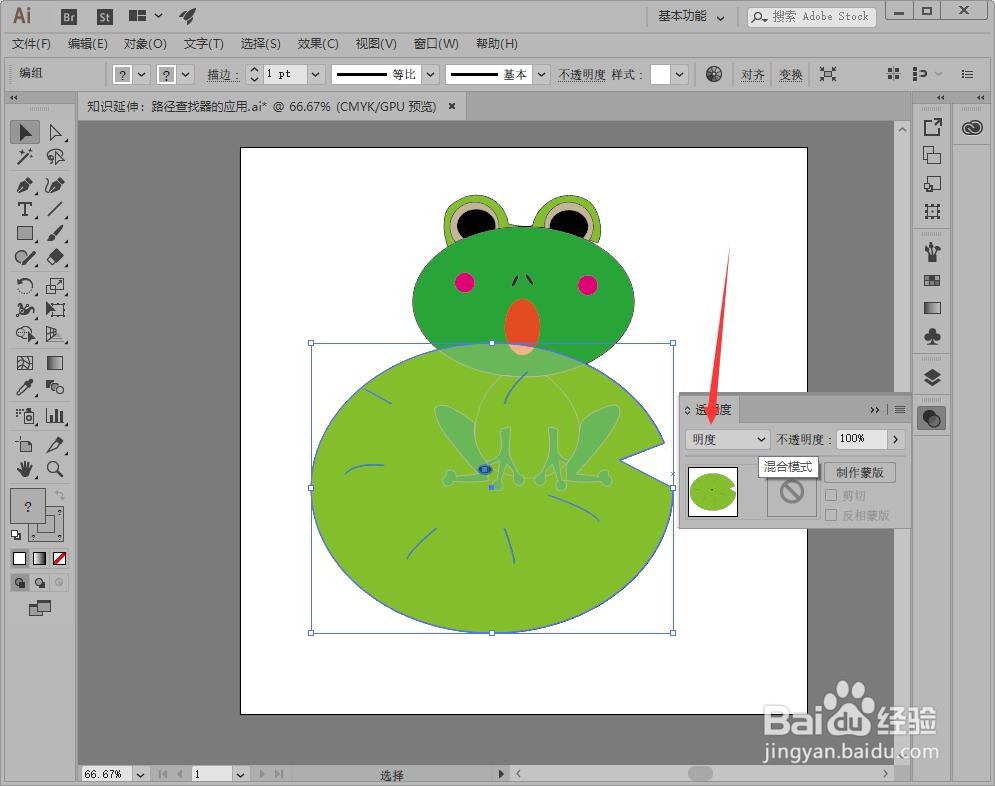Image resolution: width=995 pixels, height=786 pixels.
Task: Open the 明度 blend mode dropdown
Action: 727,439
